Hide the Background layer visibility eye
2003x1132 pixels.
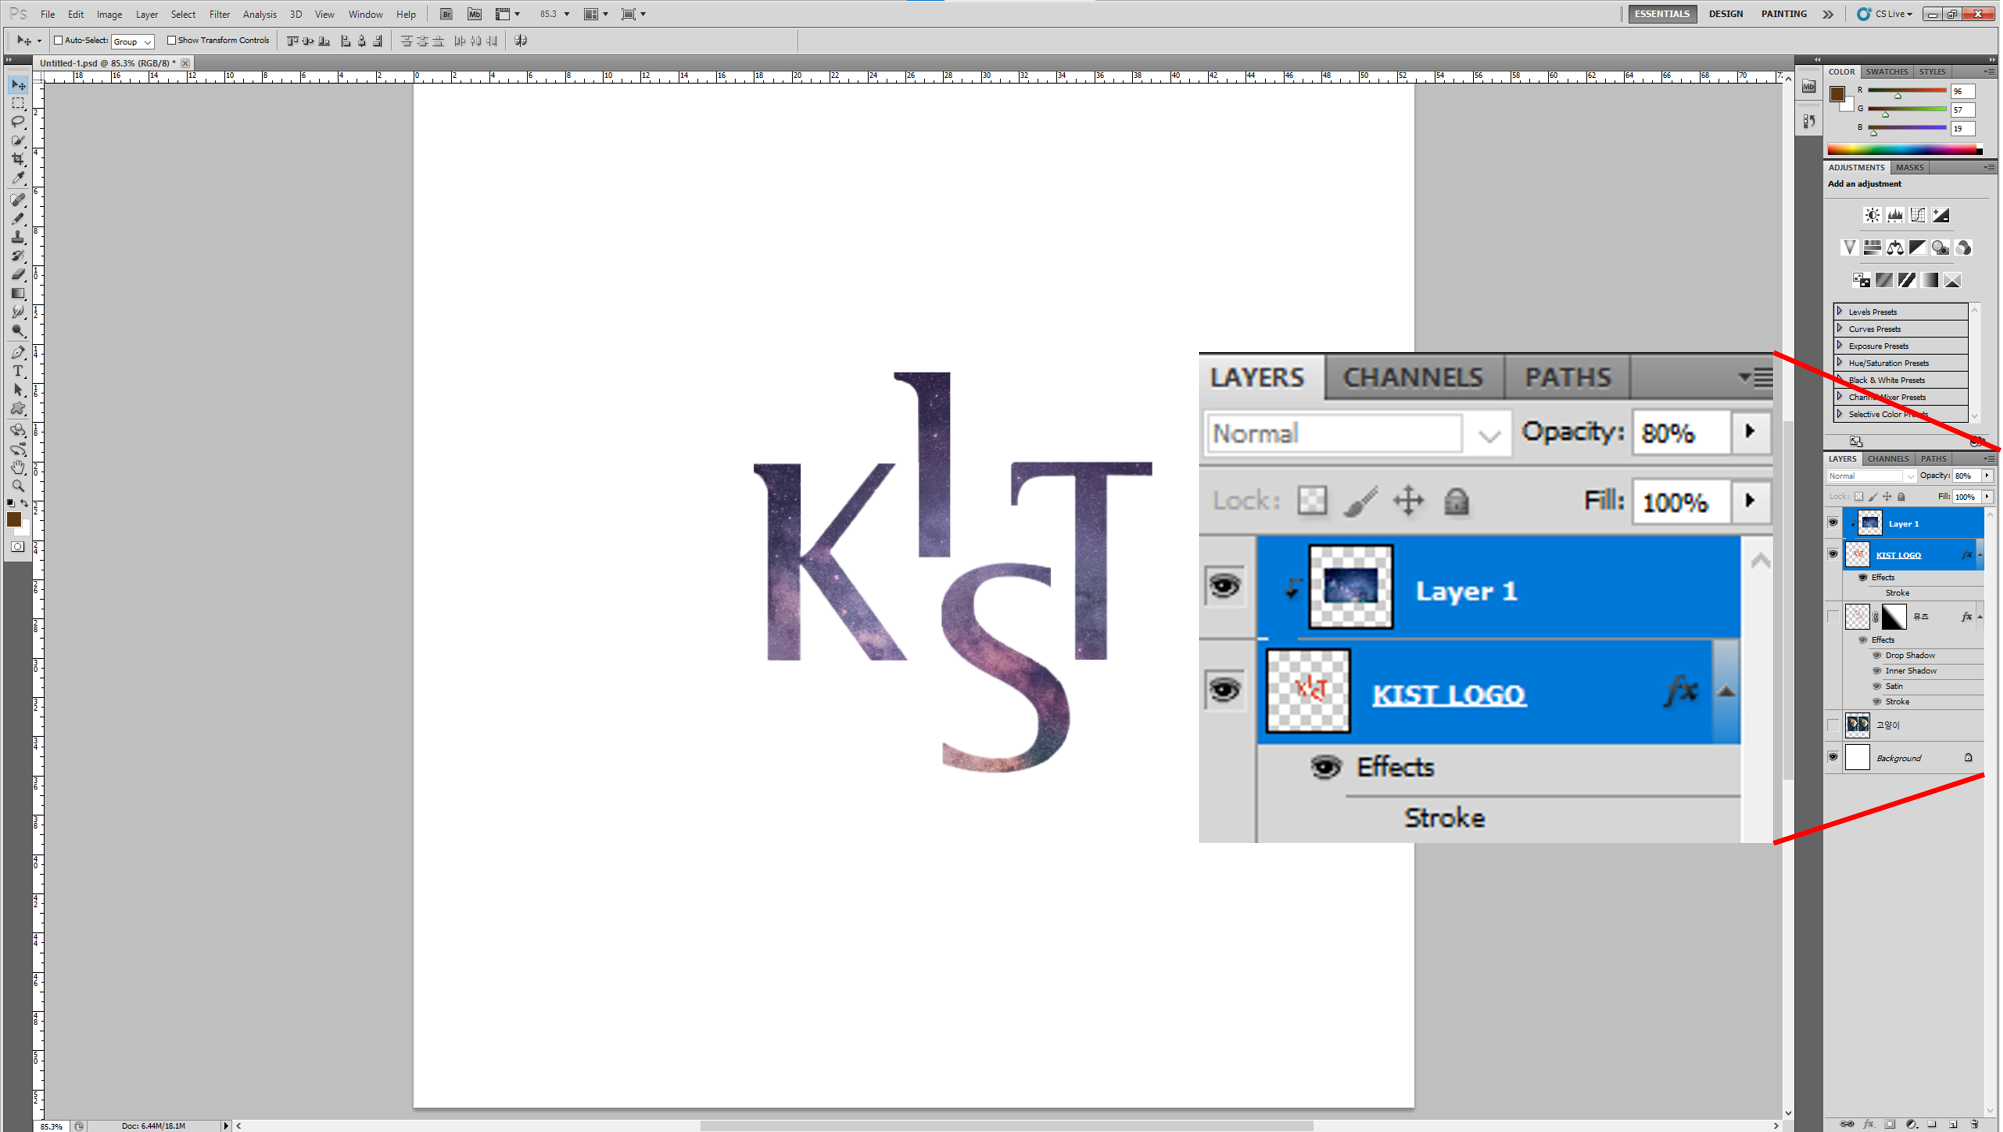pos(1833,757)
